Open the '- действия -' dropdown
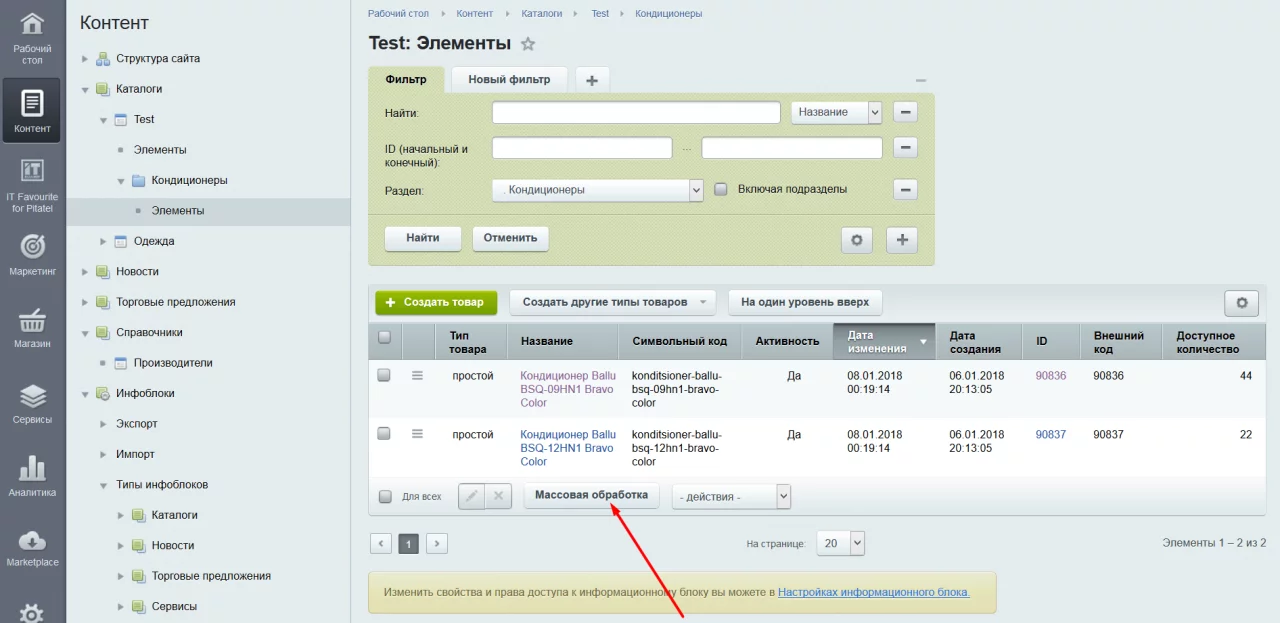The height and width of the screenshot is (623, 1280). point(731,497)
